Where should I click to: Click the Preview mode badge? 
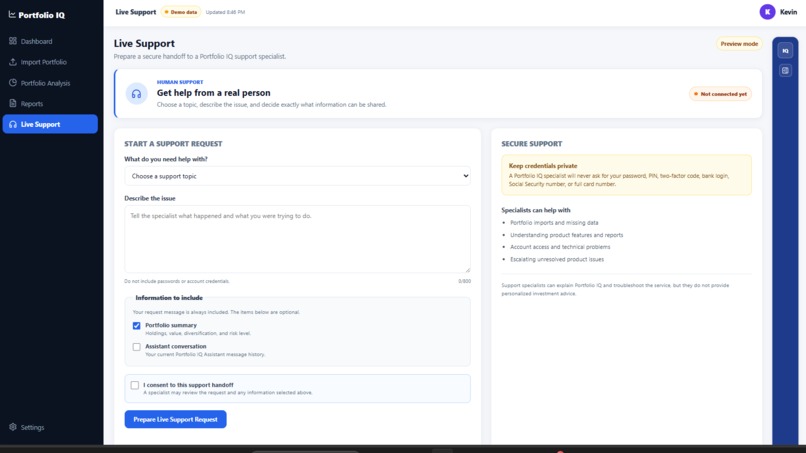coord(739,44)
